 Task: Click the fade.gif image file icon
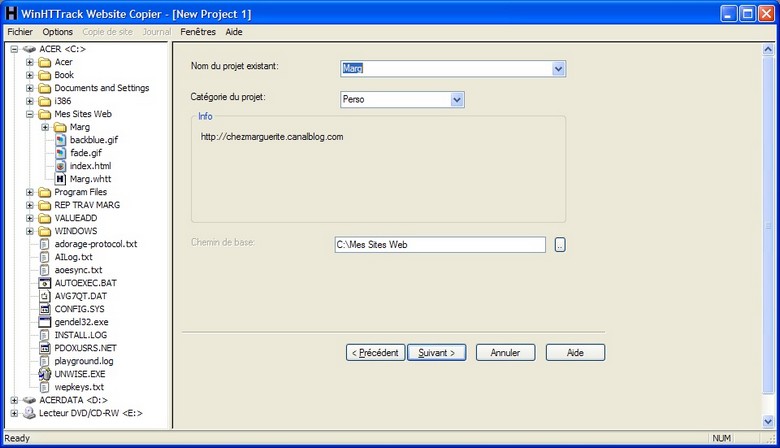coord(60,153)
